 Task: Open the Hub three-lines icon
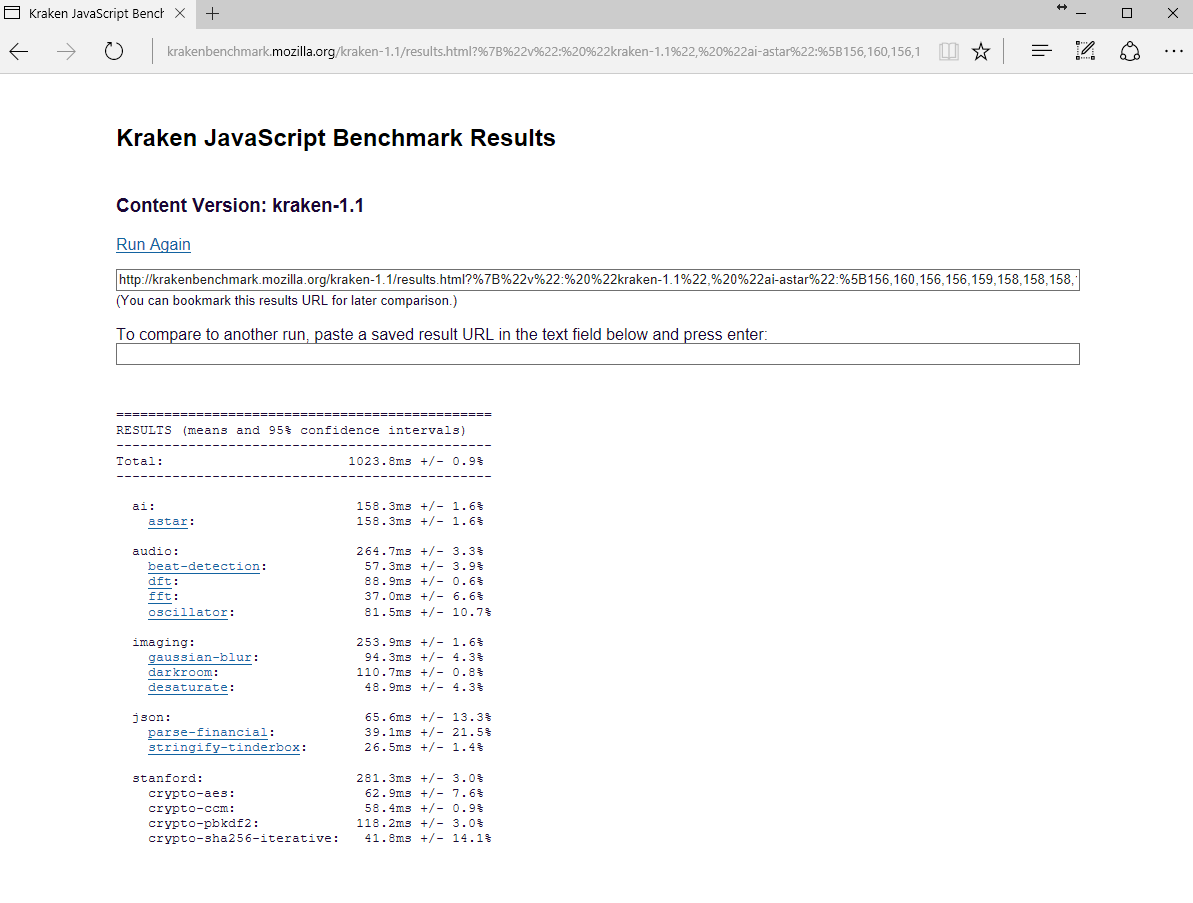[1041, 52]
